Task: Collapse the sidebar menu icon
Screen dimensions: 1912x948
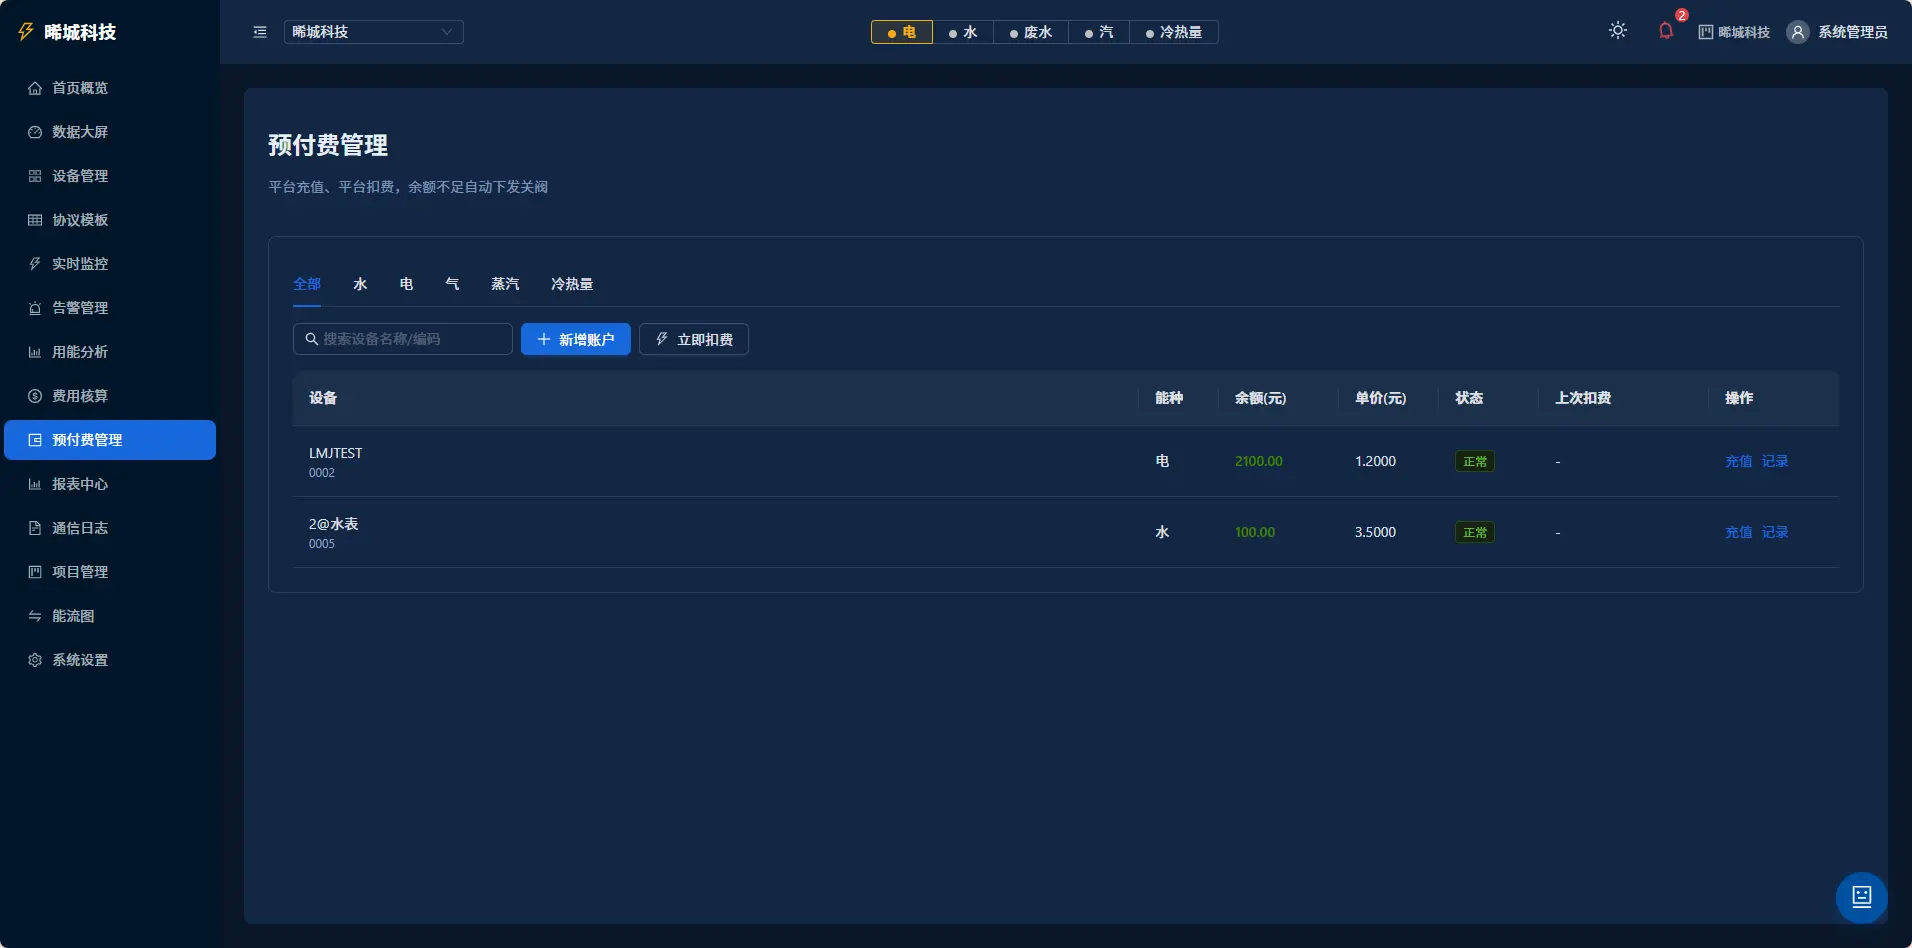Action: click(x=260, y=32)
